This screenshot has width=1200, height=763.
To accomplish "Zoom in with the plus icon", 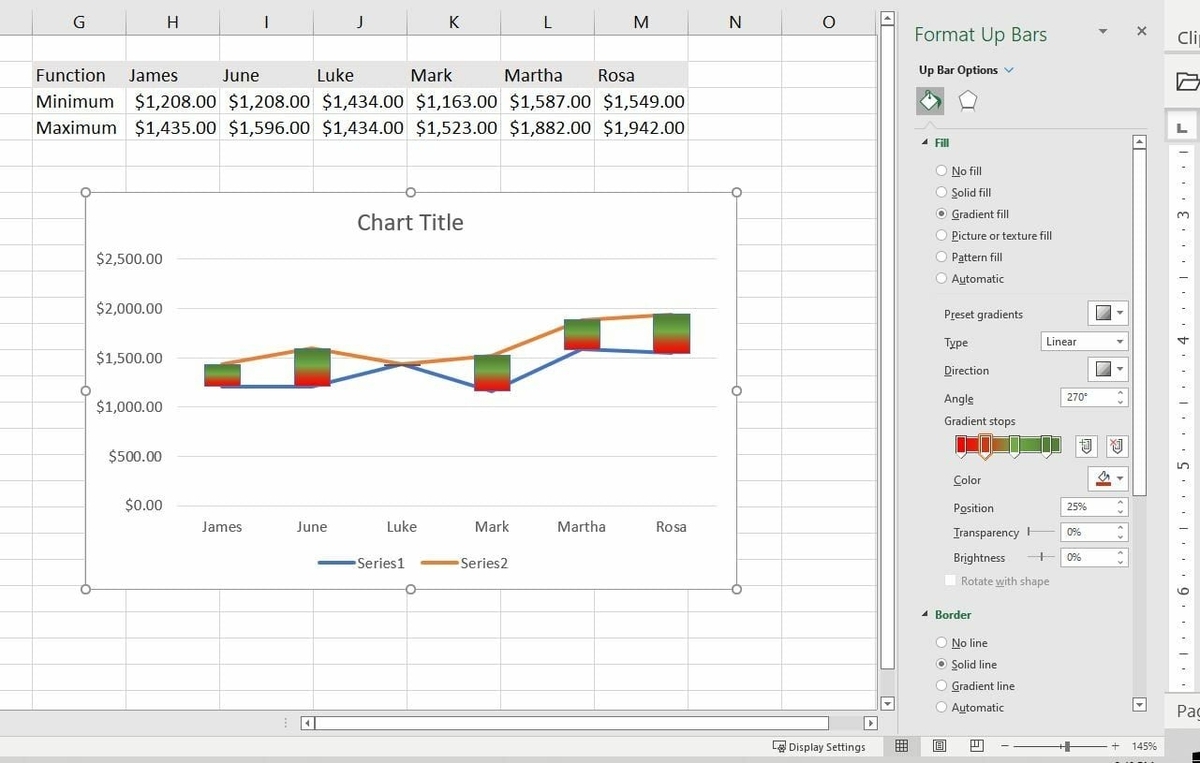I will (x=1113, y=746).
